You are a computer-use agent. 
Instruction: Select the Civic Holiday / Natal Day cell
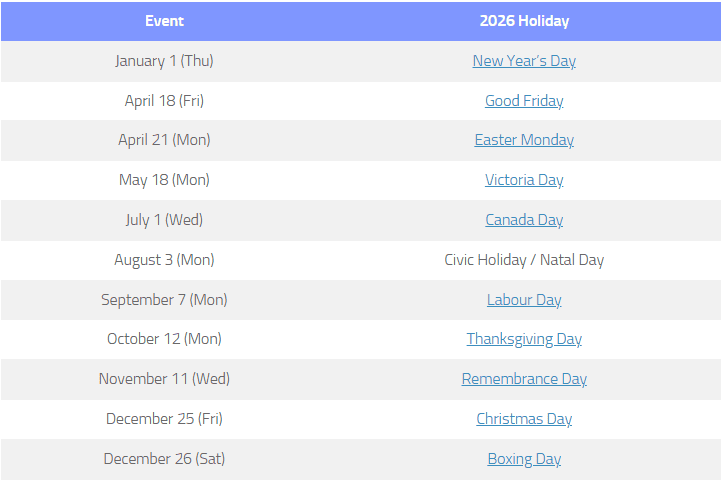tap(524, 260)
